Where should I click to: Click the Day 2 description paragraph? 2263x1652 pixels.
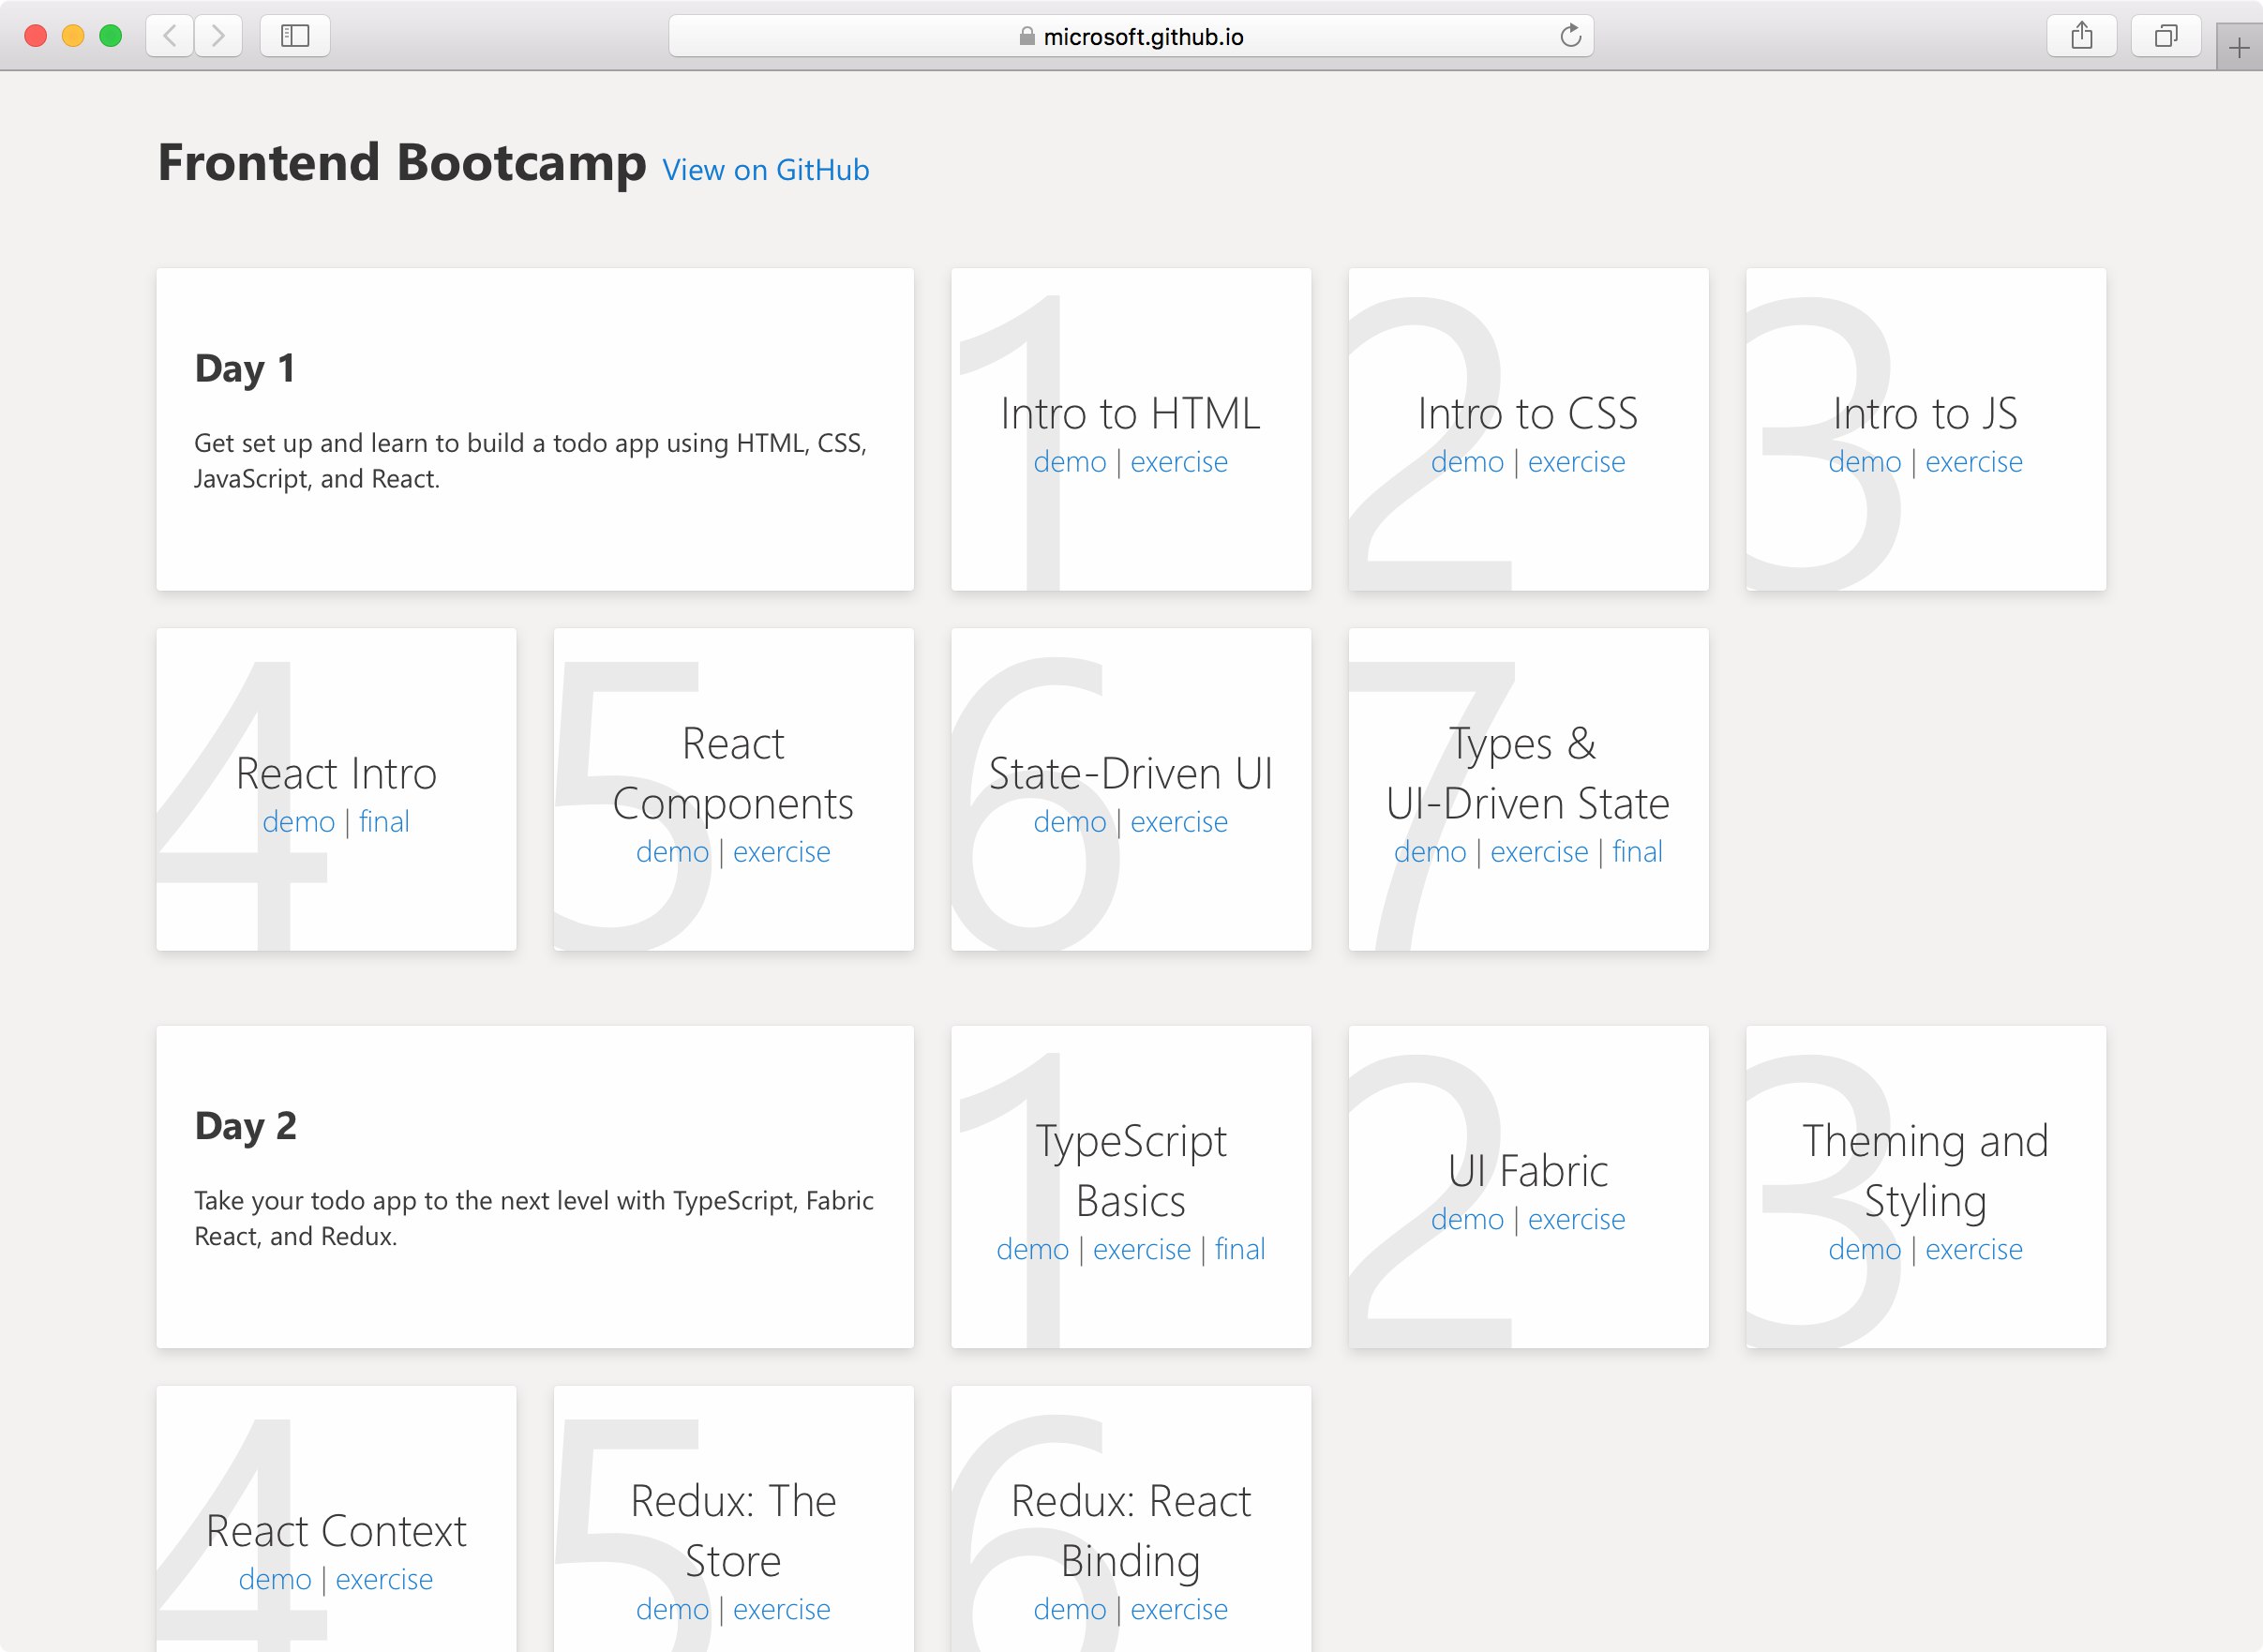point(534,1218)
